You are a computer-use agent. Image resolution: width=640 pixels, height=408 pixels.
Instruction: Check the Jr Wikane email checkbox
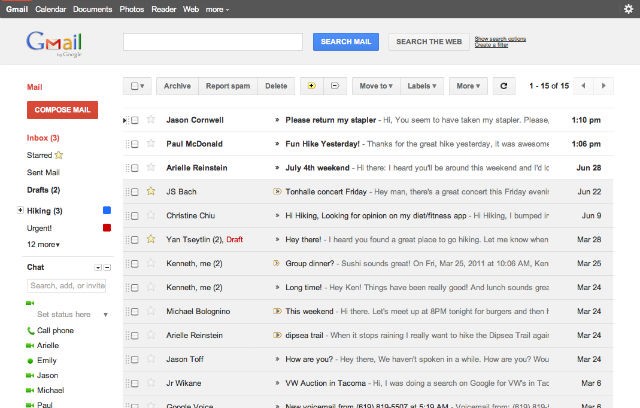(135, 383)
